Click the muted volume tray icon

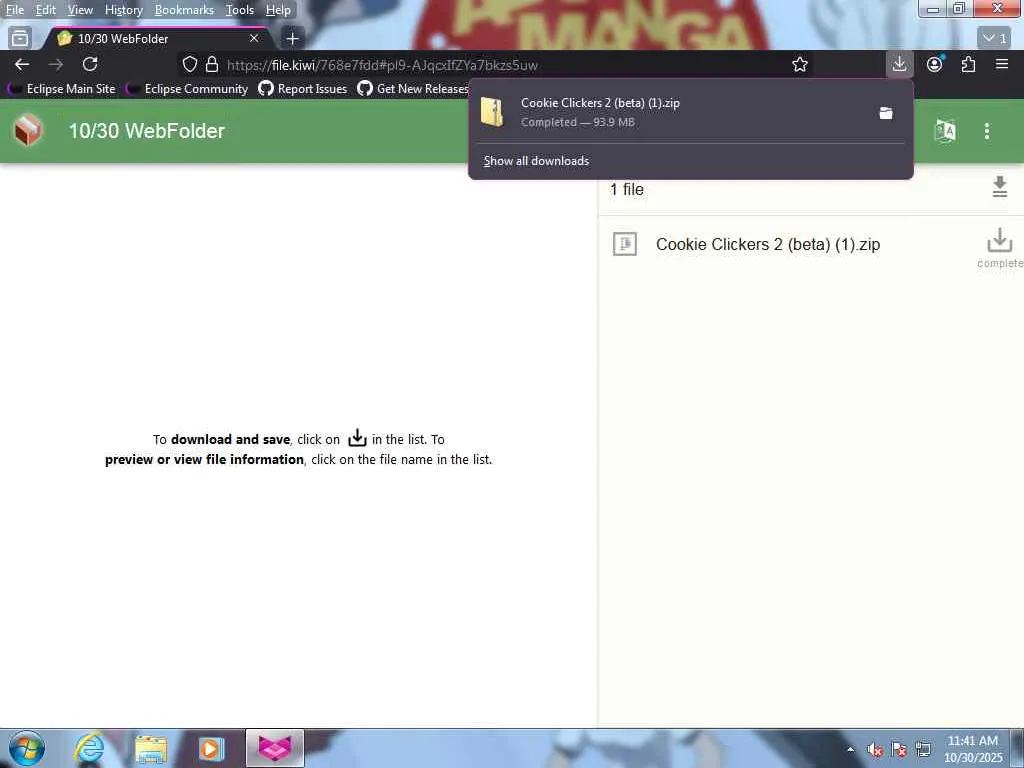click(x=874, y=749)
